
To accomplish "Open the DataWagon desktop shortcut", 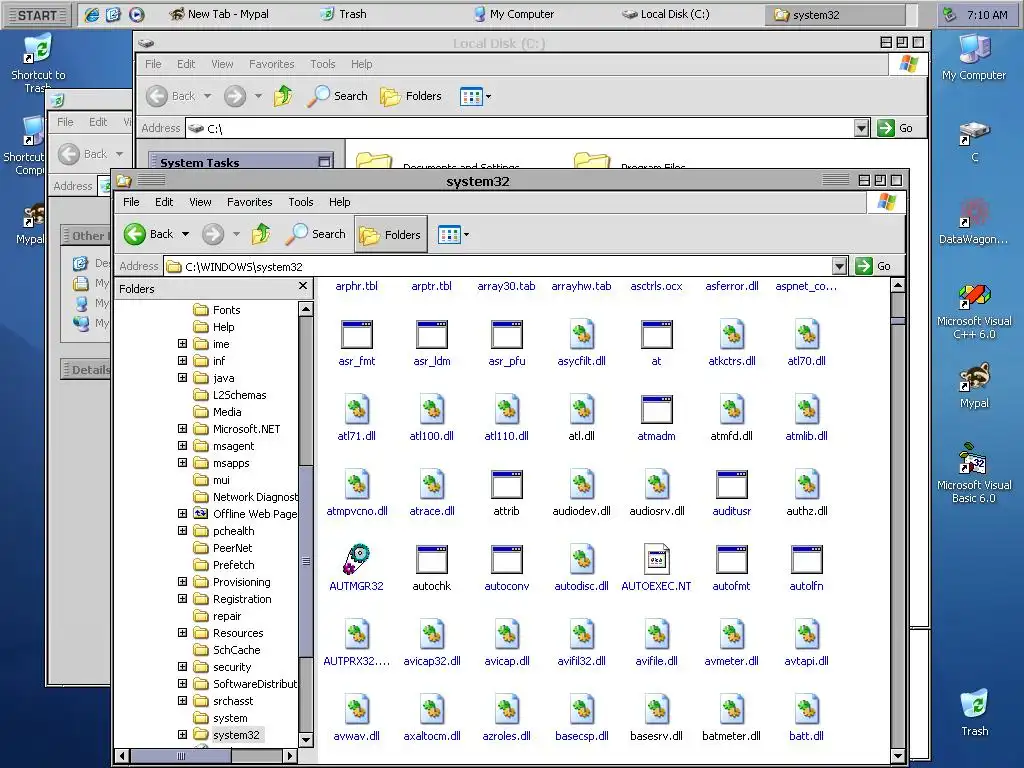I will click(x=974, y=222).
